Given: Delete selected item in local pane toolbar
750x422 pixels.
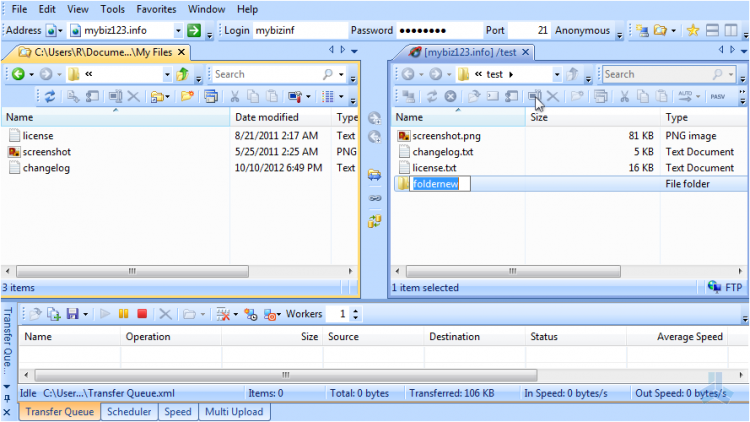Looking at the screenshot, I should (133, 97).
